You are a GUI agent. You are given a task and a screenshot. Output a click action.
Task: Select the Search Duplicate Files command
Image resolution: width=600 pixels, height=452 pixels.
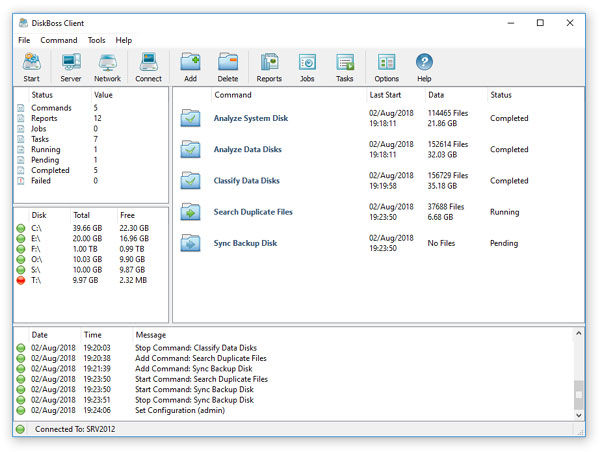[x=253, y=212]
